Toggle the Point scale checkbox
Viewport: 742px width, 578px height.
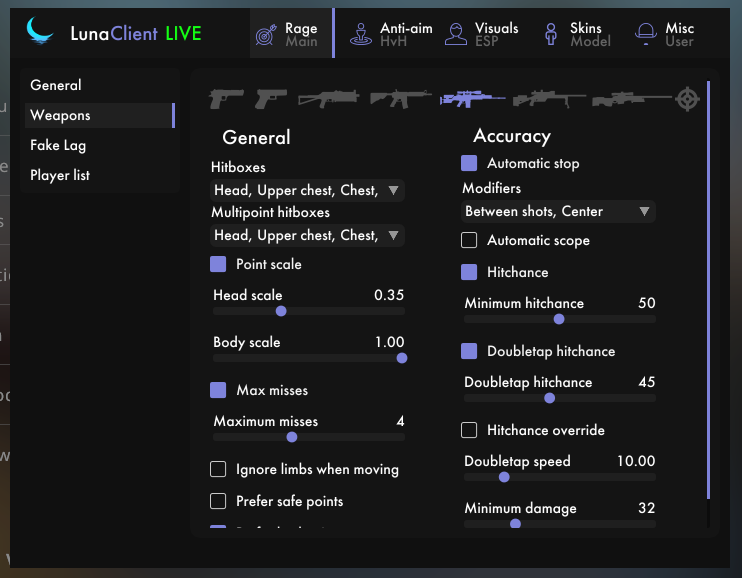tap(218, 264)
